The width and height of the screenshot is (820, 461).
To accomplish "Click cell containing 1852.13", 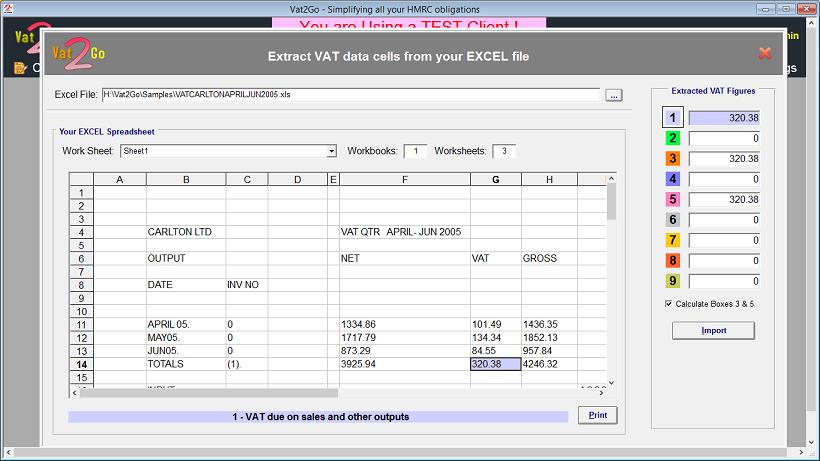I will pyautogui.click(x=549, y=338).
